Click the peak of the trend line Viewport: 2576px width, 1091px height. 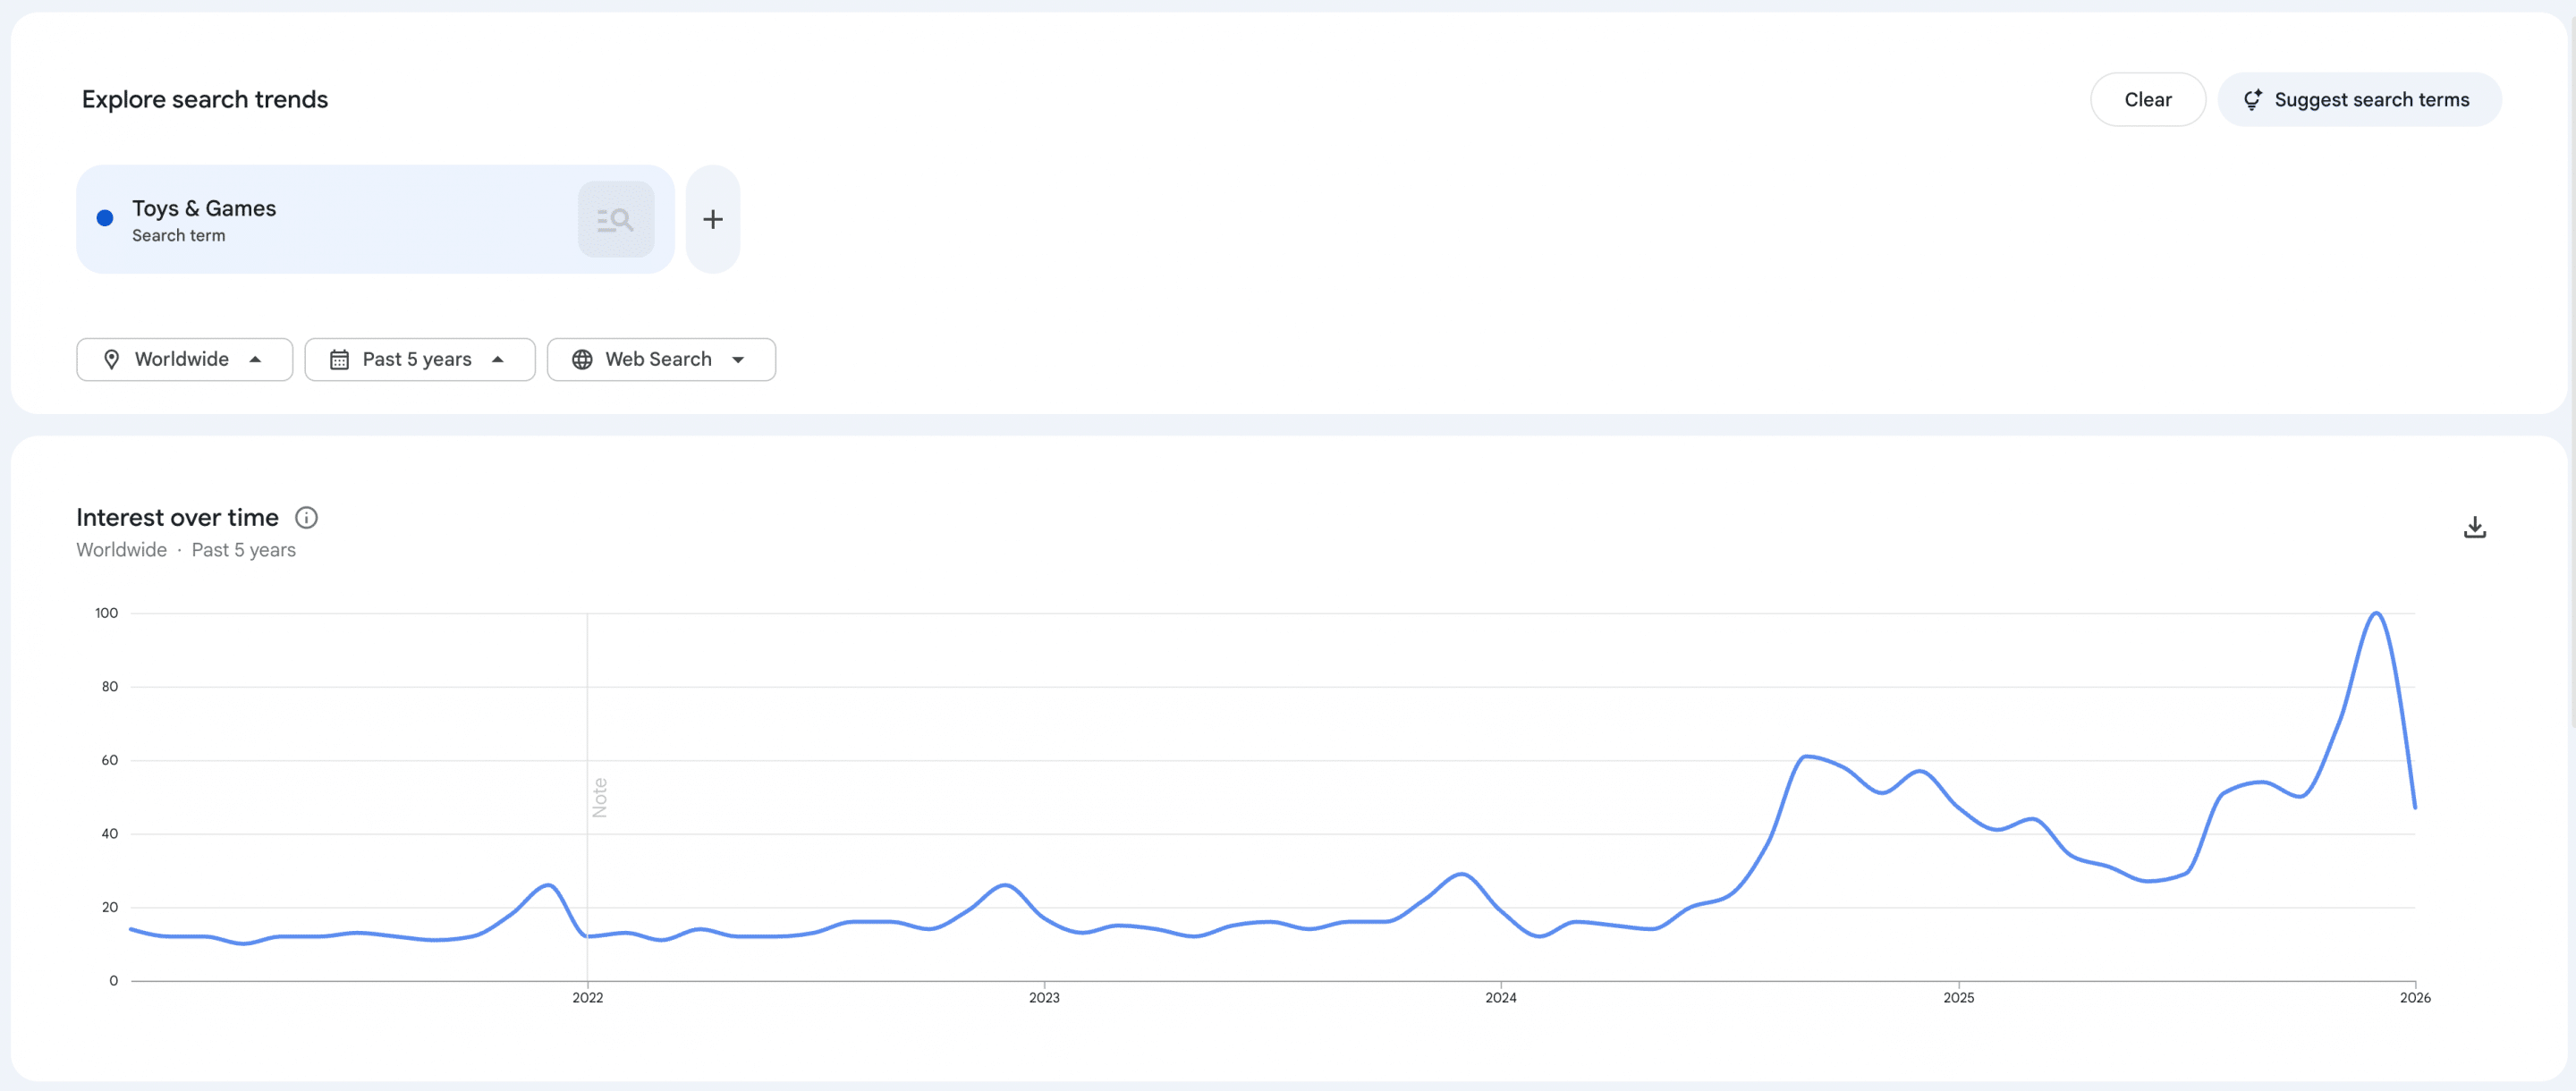(x=2376, y=613)
